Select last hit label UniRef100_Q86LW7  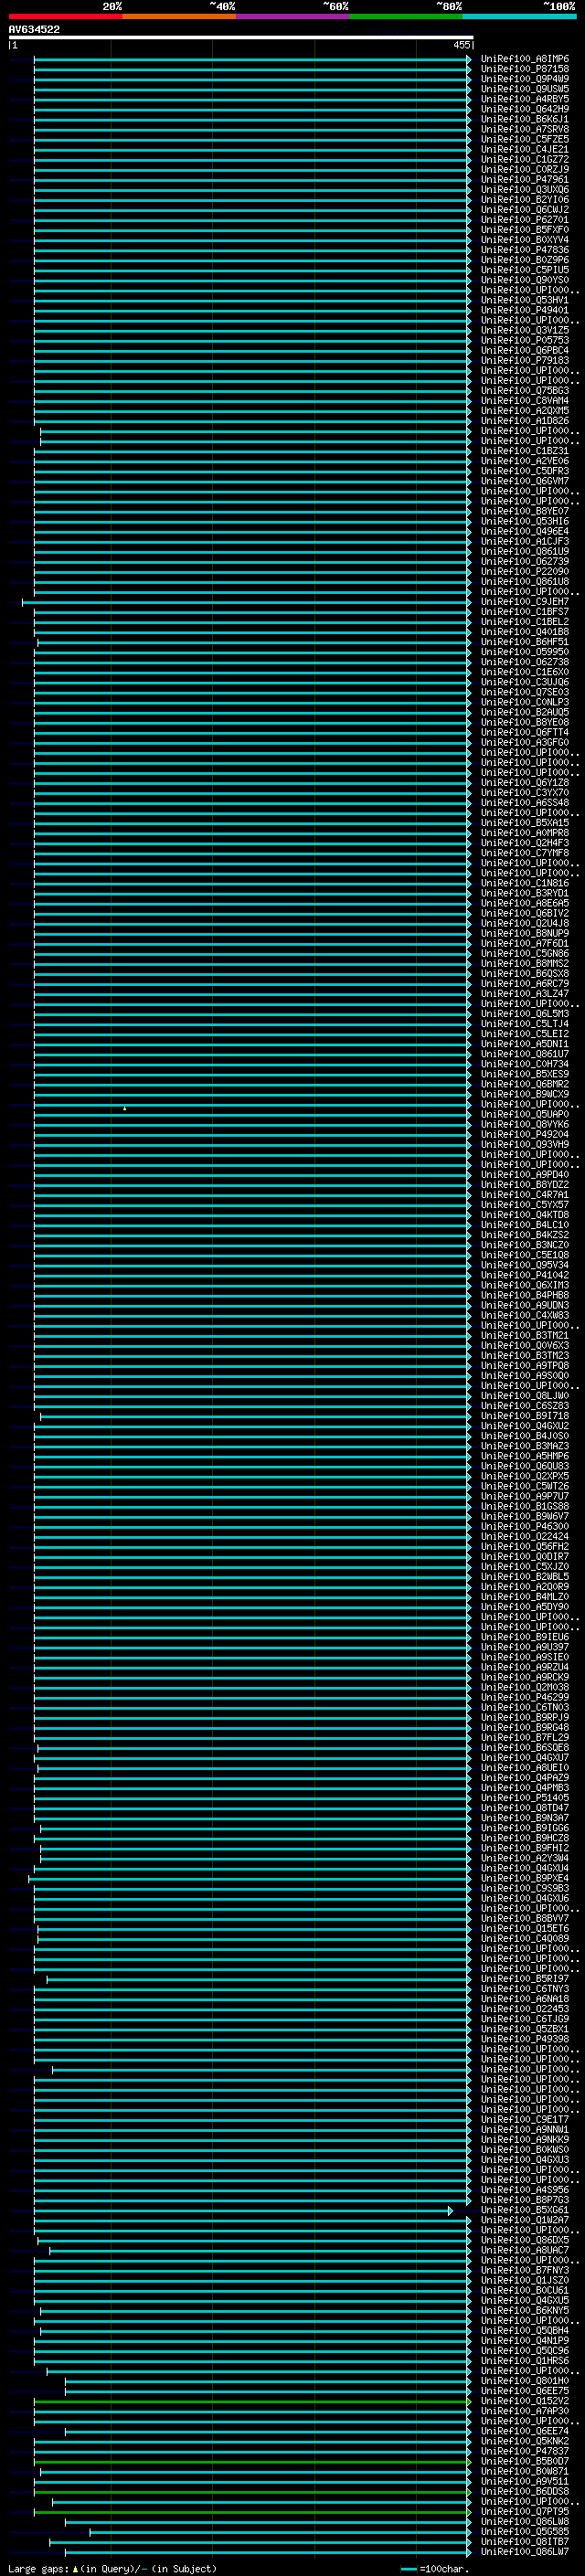524,2551
